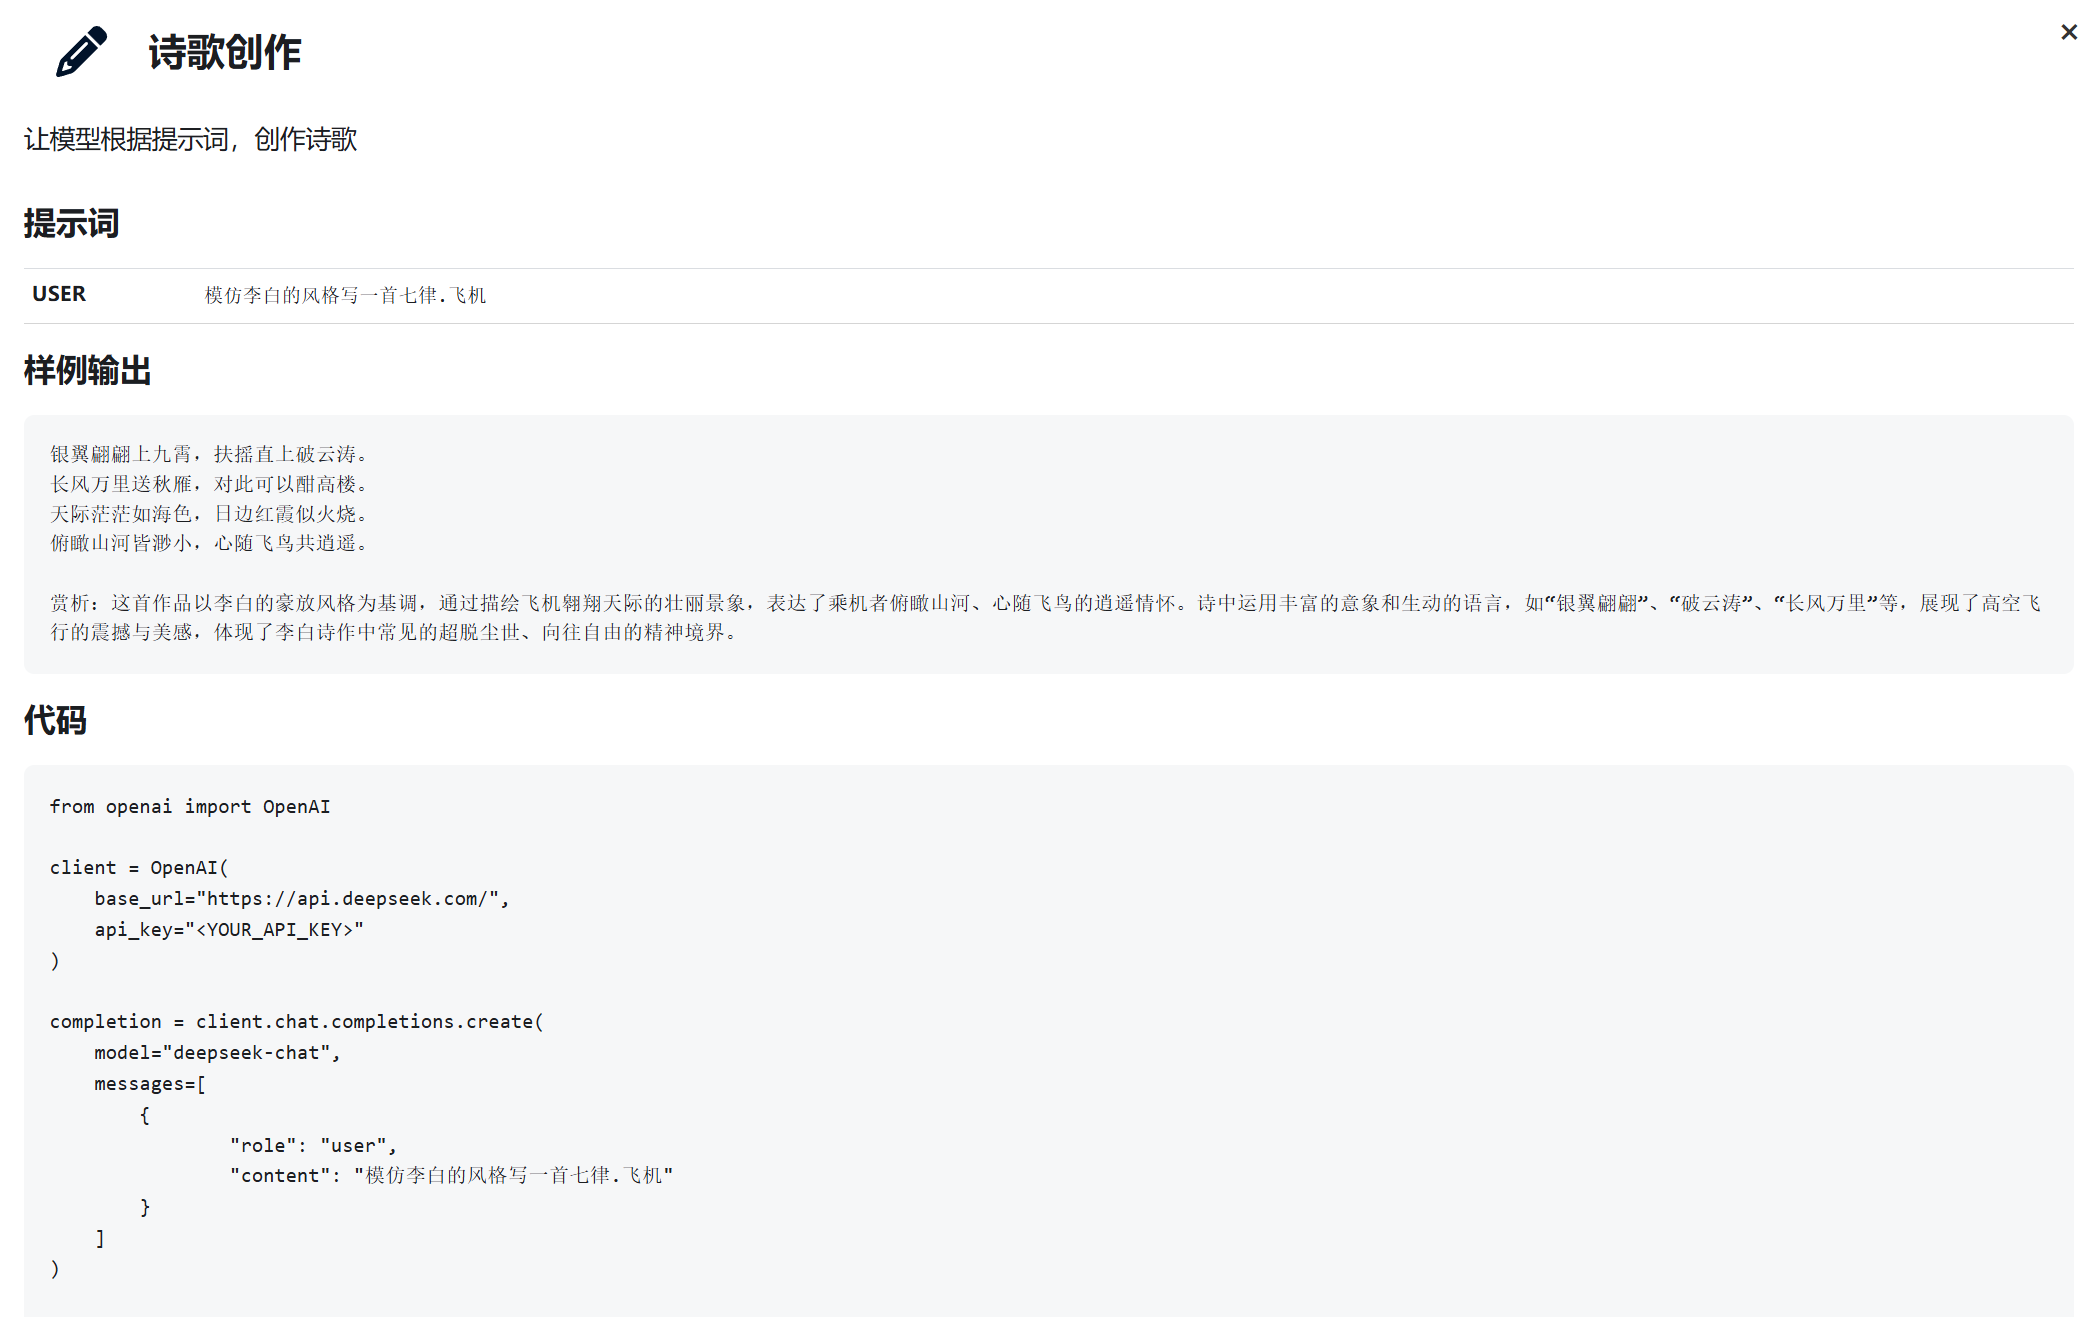Click the 诗歌创作 title heading
This screenshot has width=2091, height=1317.
click(x=224, y=52)
